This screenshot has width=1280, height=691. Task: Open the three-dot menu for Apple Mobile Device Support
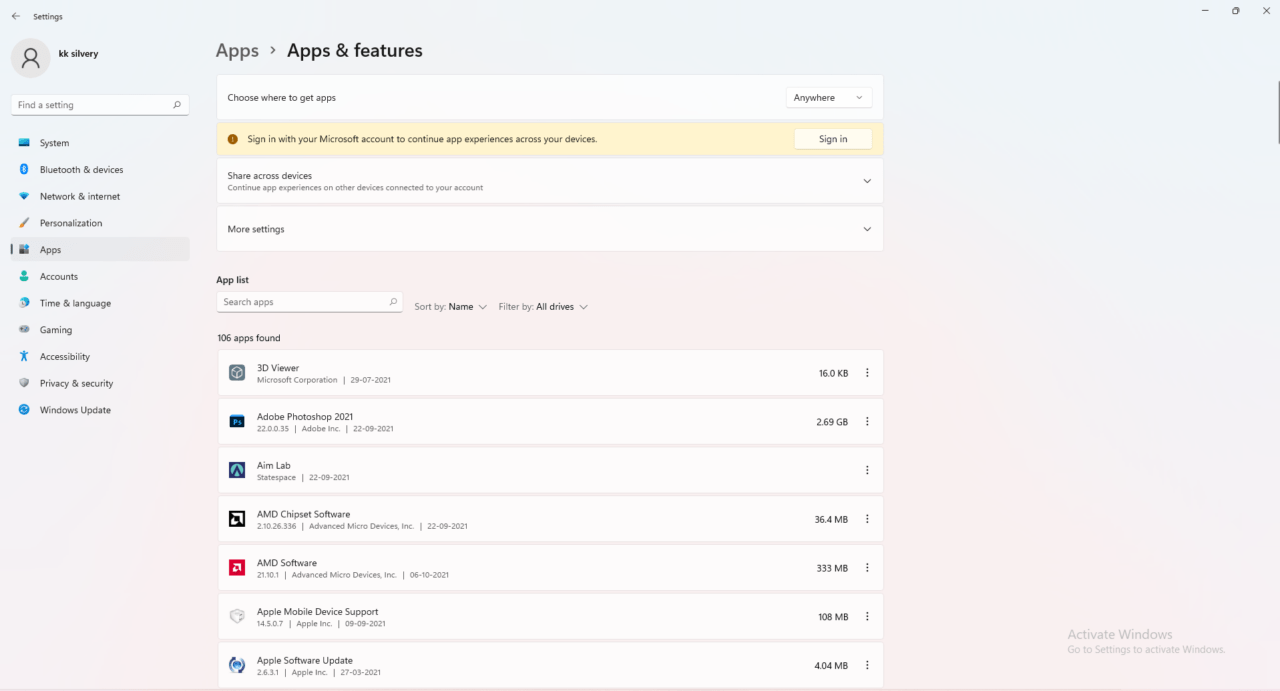pyautogui.click(x=867, y=617)
